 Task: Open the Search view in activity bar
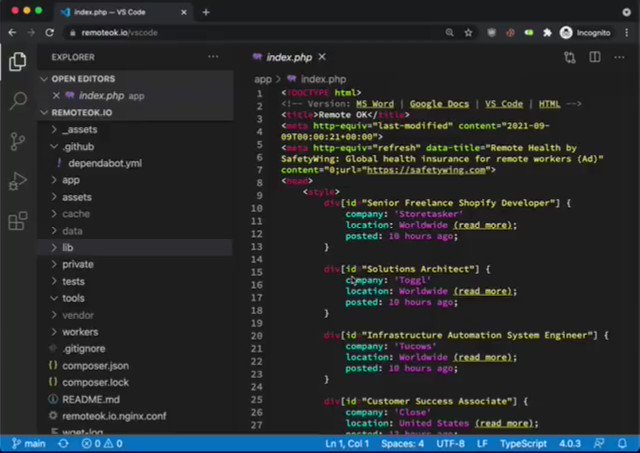18,100
